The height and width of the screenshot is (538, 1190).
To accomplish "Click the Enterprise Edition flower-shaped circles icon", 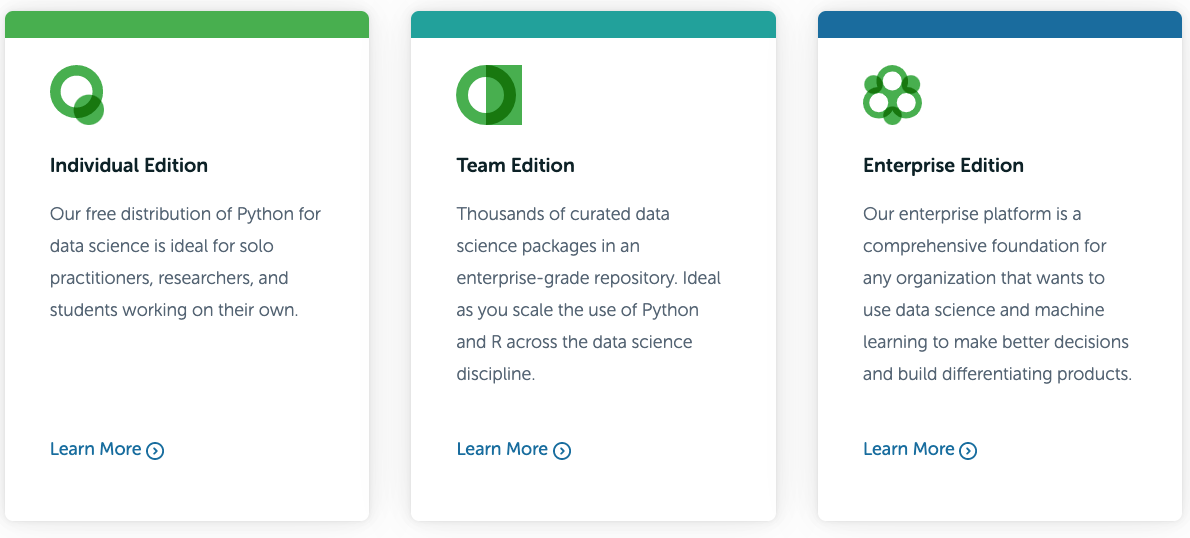I will pos(892,95).
